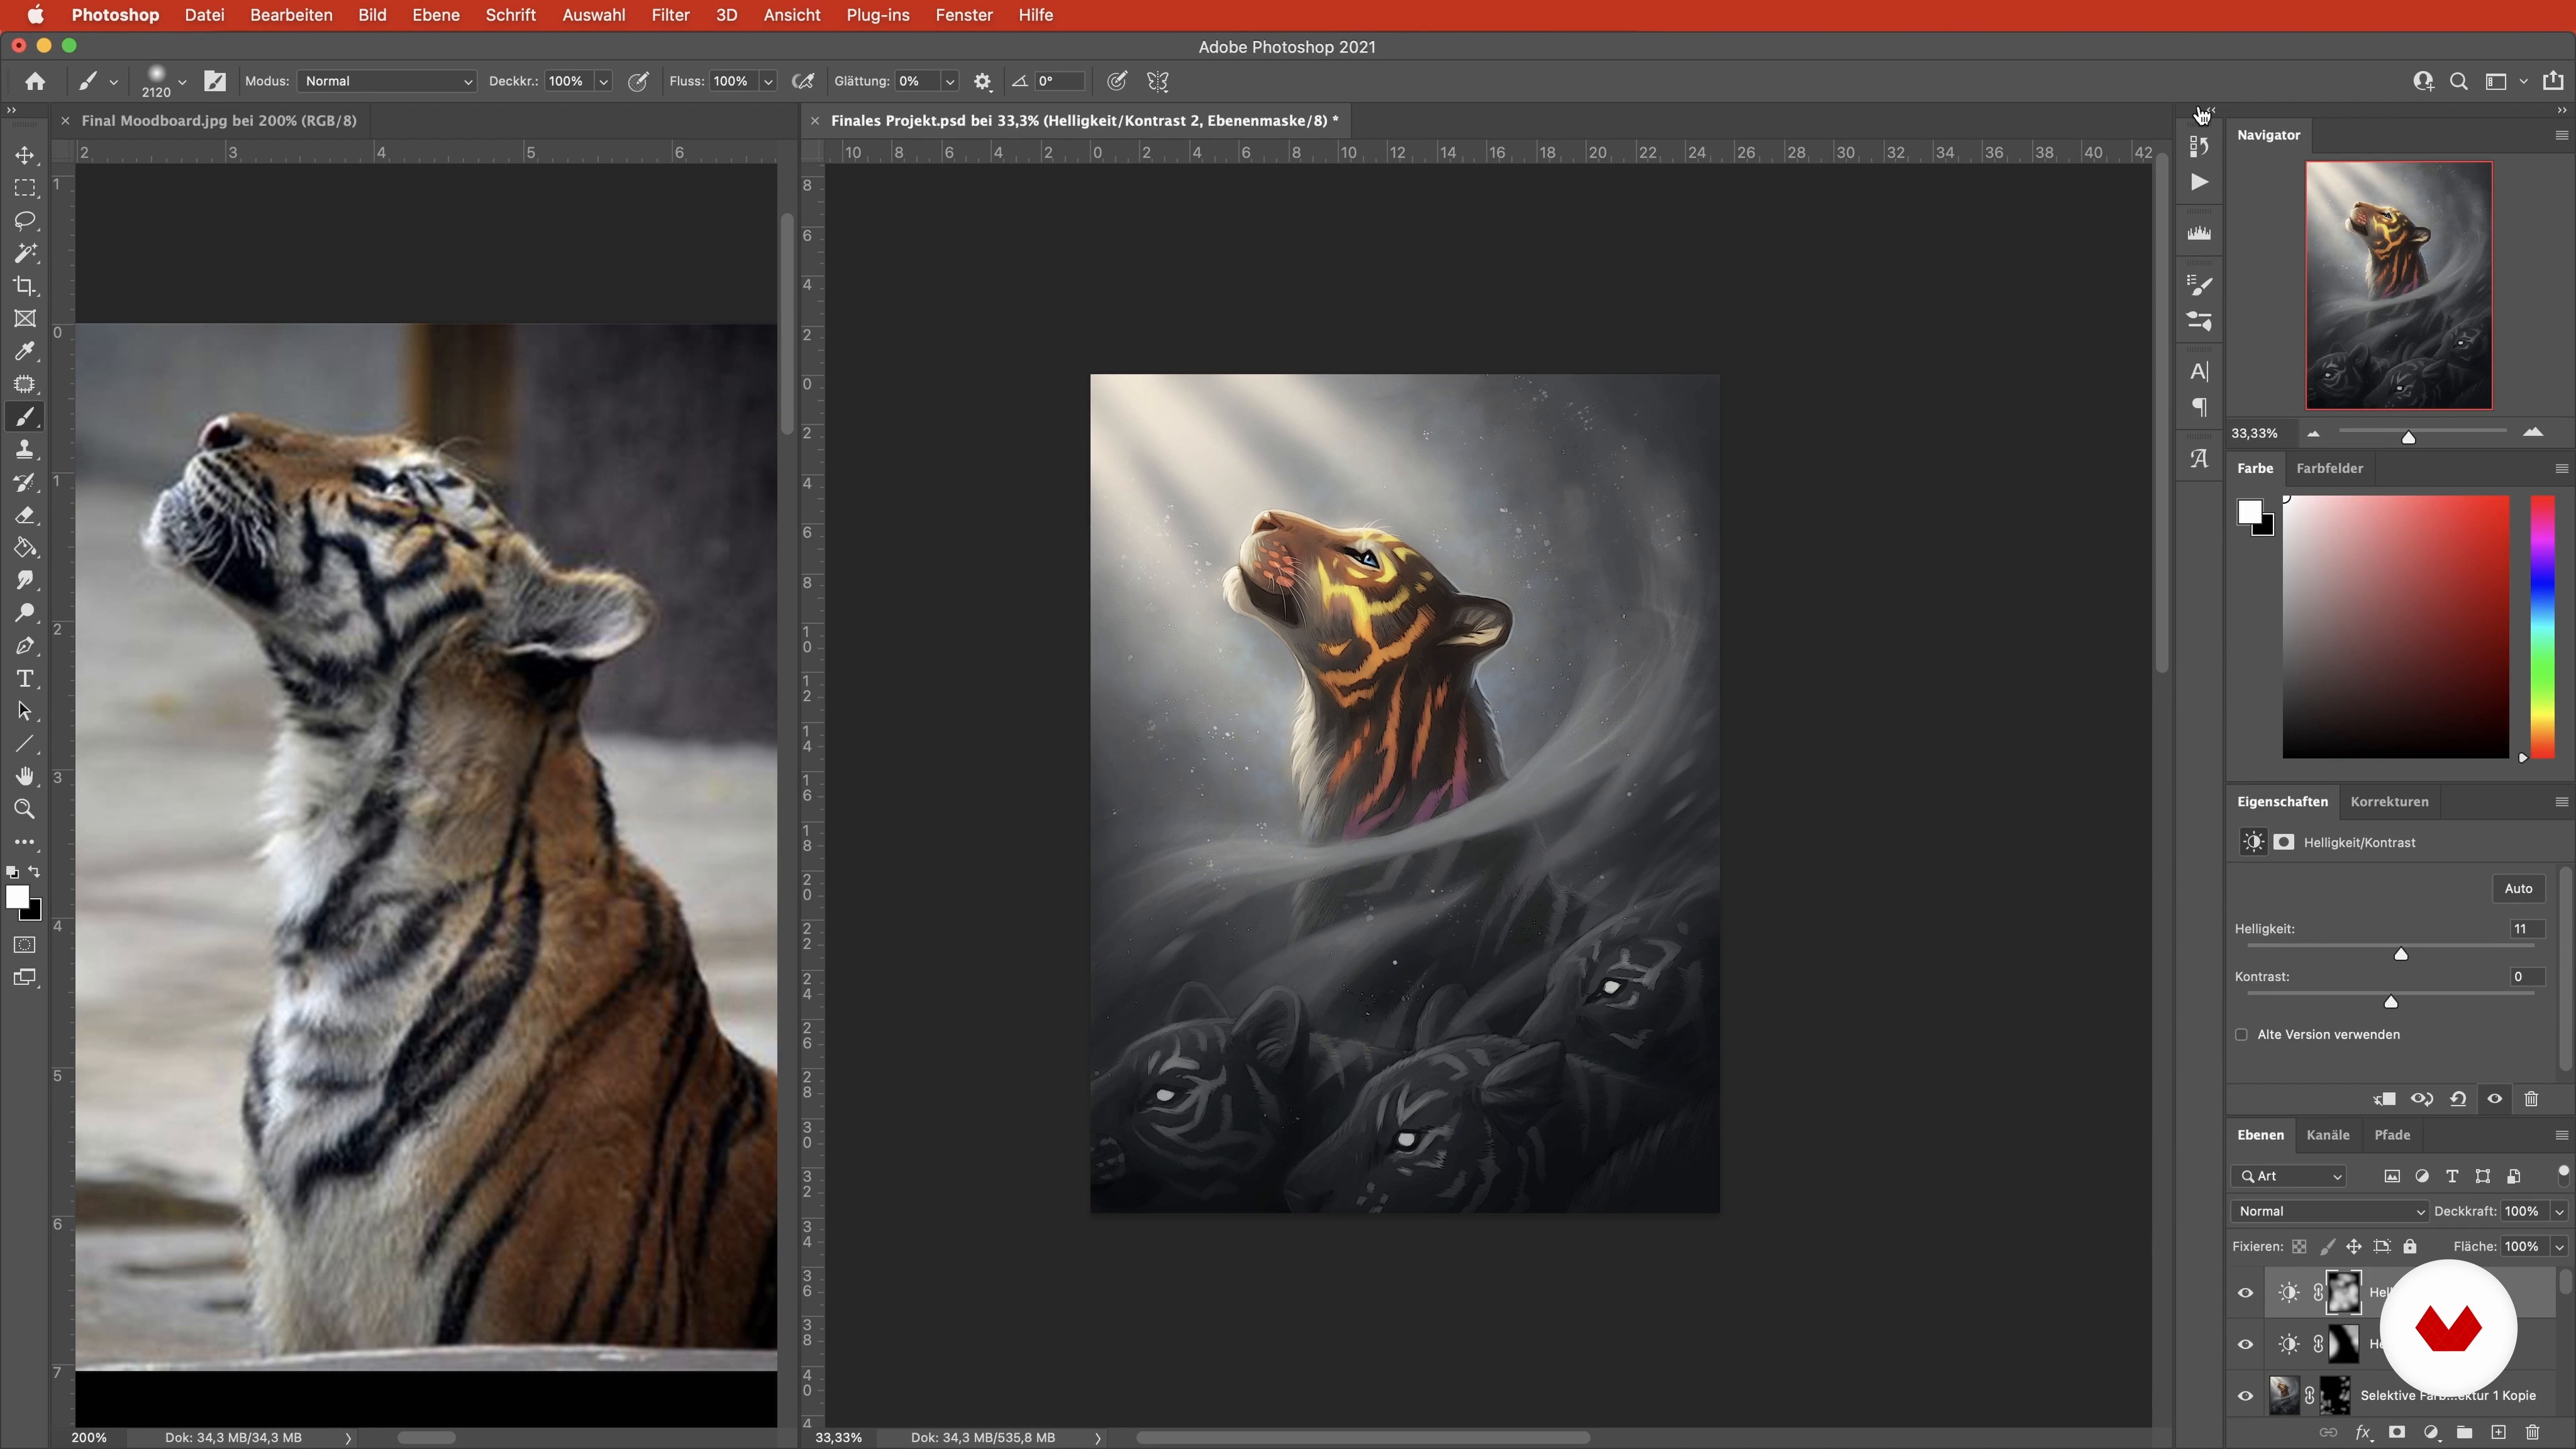
Task: Select the Pen tool
Action: (x=25, y=646)
